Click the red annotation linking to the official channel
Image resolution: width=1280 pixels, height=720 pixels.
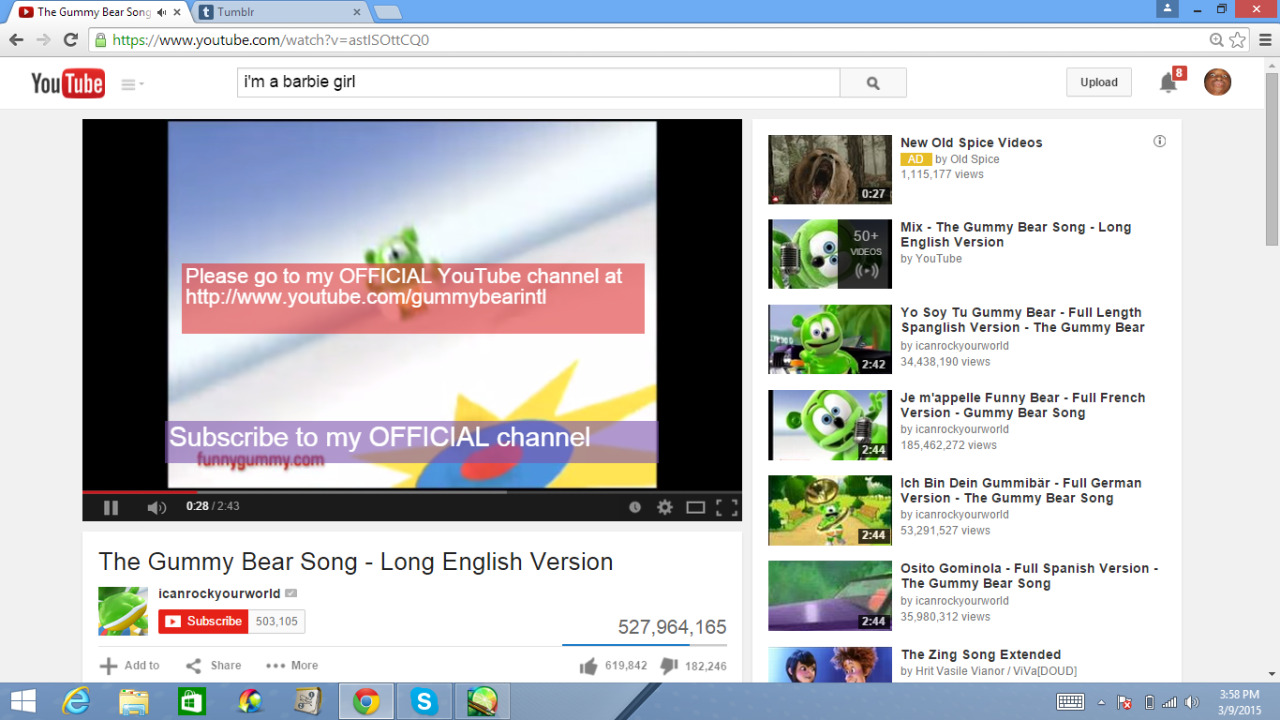pos(413,298)
